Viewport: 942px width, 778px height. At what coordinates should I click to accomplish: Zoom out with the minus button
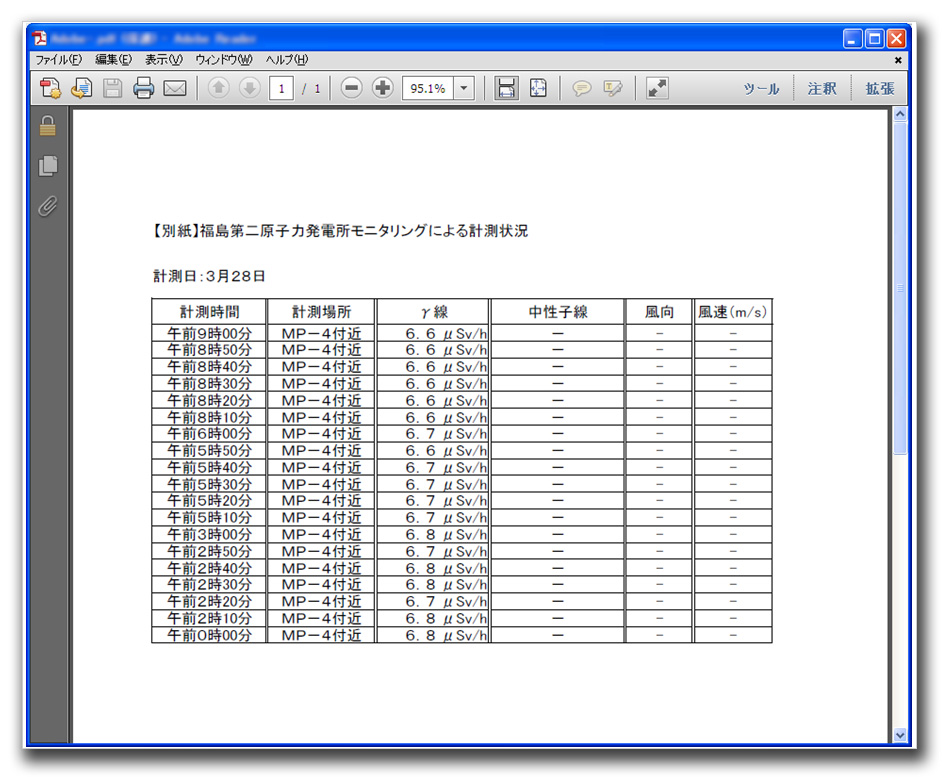(x=351, y=88)
